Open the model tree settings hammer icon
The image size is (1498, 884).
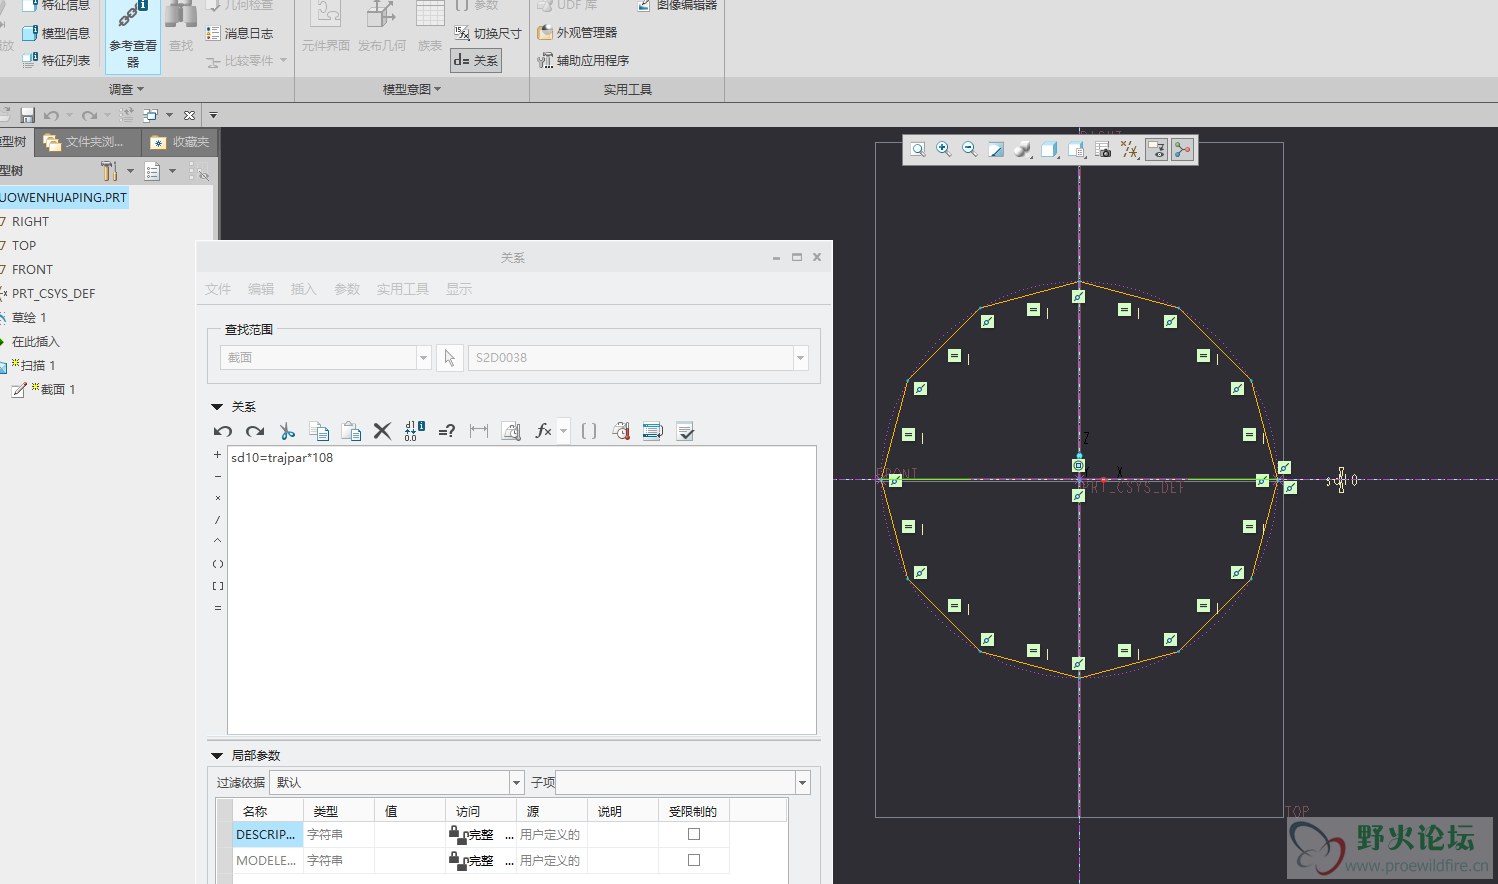pyautogui.click(x=110, y=171)
